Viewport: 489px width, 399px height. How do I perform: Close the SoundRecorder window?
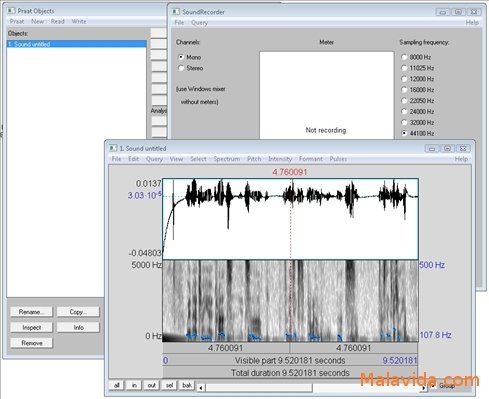(x=474, y=12)
